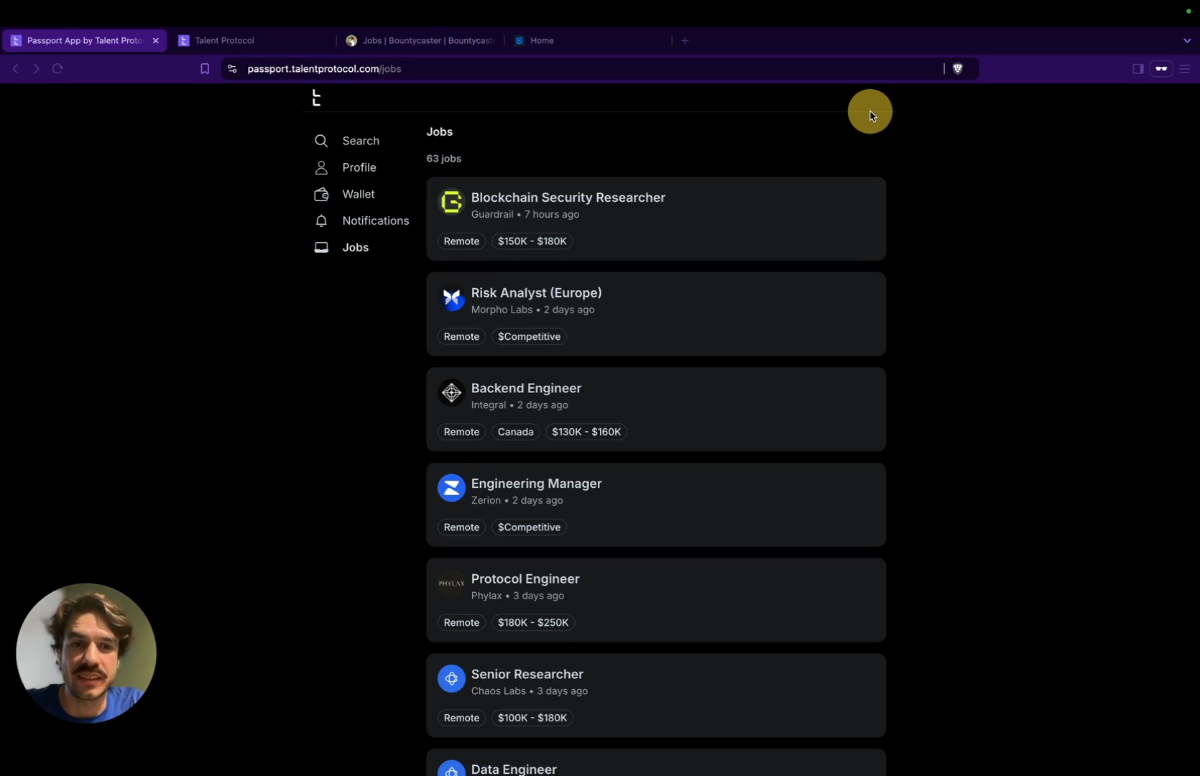The height and width of the screenshot is (776, 1200).
Task: Click $Competitive tag on Risk Analyst card
Action: 529,337
